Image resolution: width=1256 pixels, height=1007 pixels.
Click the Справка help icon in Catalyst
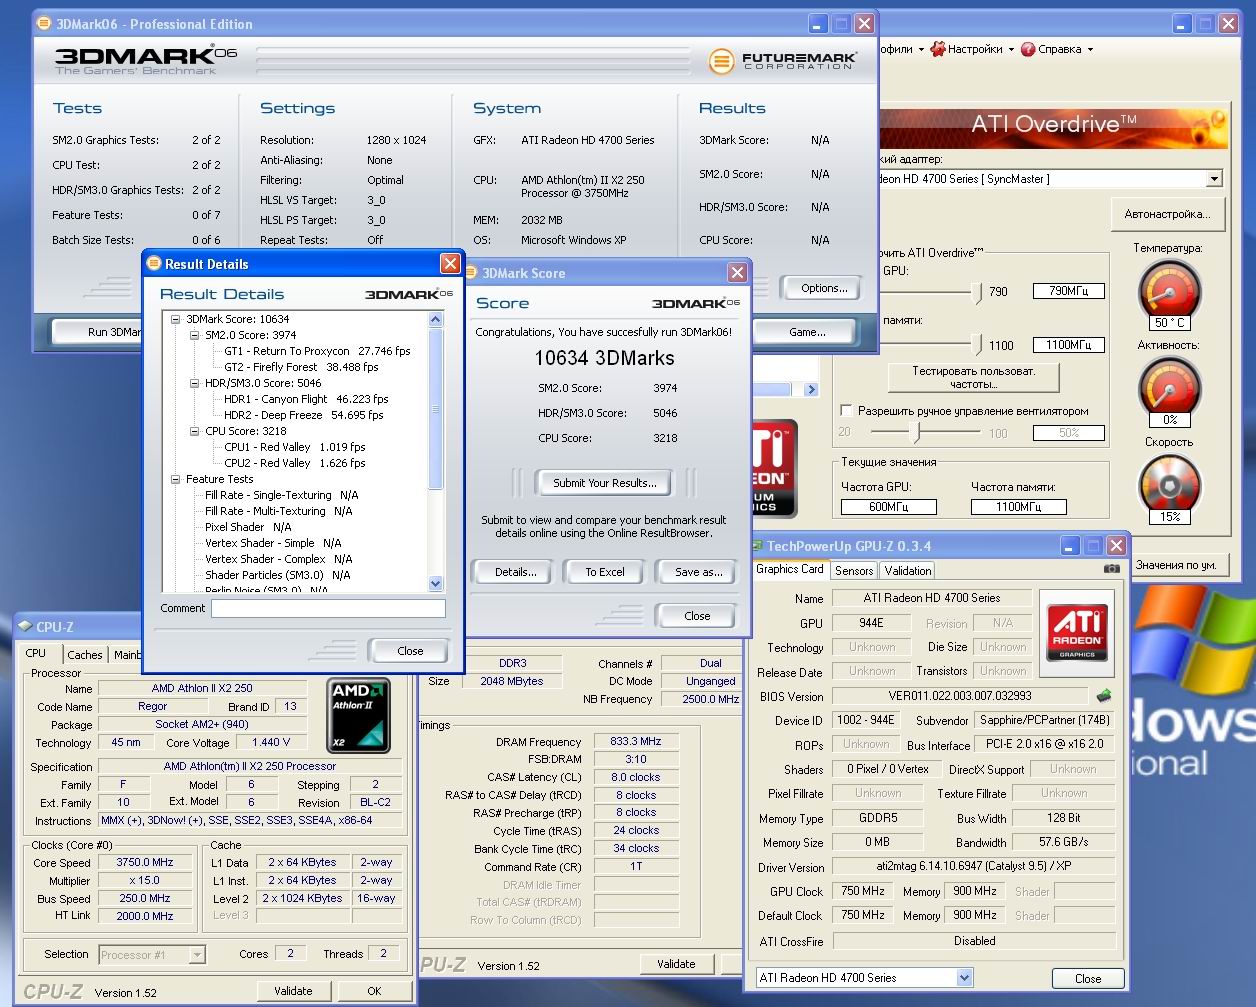1028,48
